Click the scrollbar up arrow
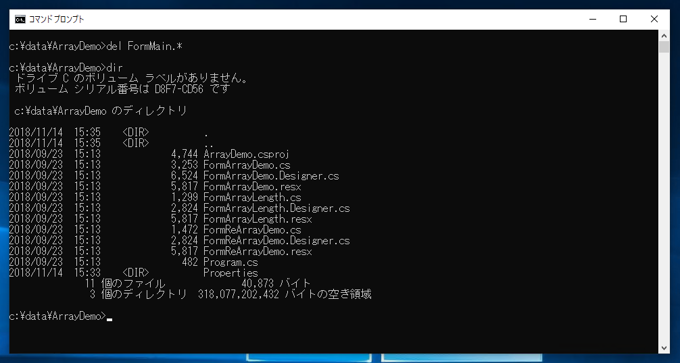680x363 pixels. coord(664,35)
